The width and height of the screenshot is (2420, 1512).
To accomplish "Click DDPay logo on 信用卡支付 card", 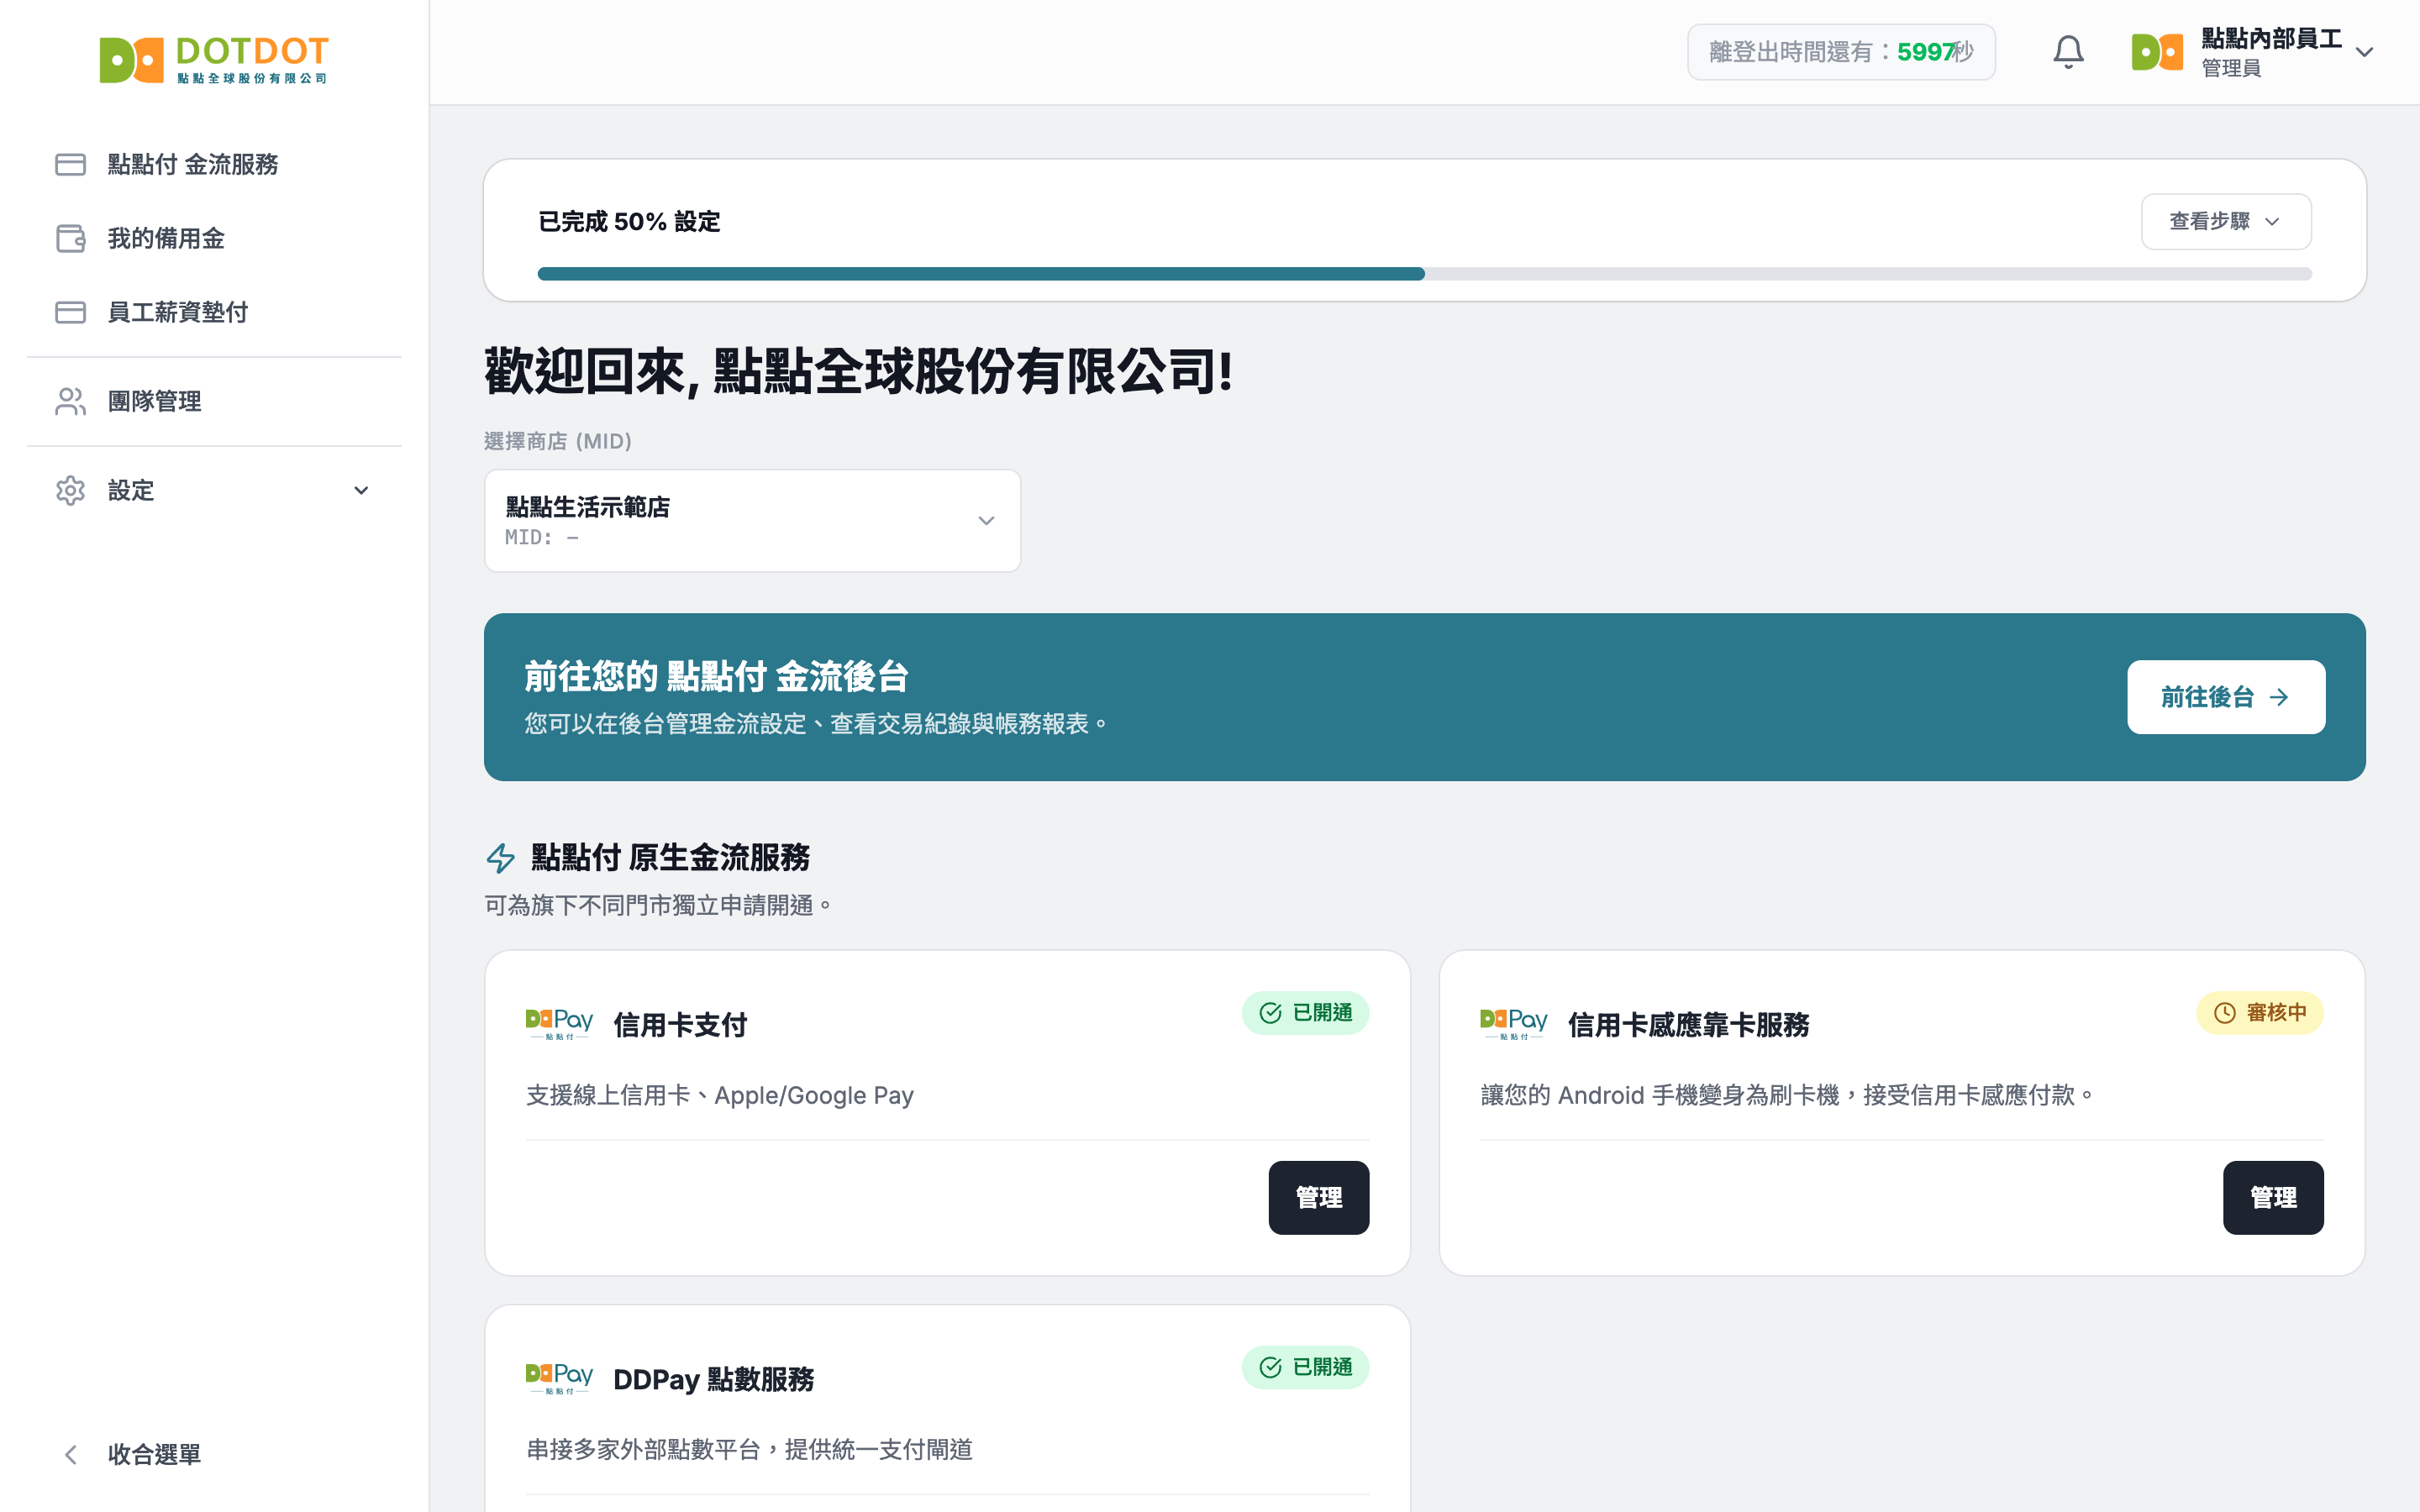I will (x=559, y=1024).
